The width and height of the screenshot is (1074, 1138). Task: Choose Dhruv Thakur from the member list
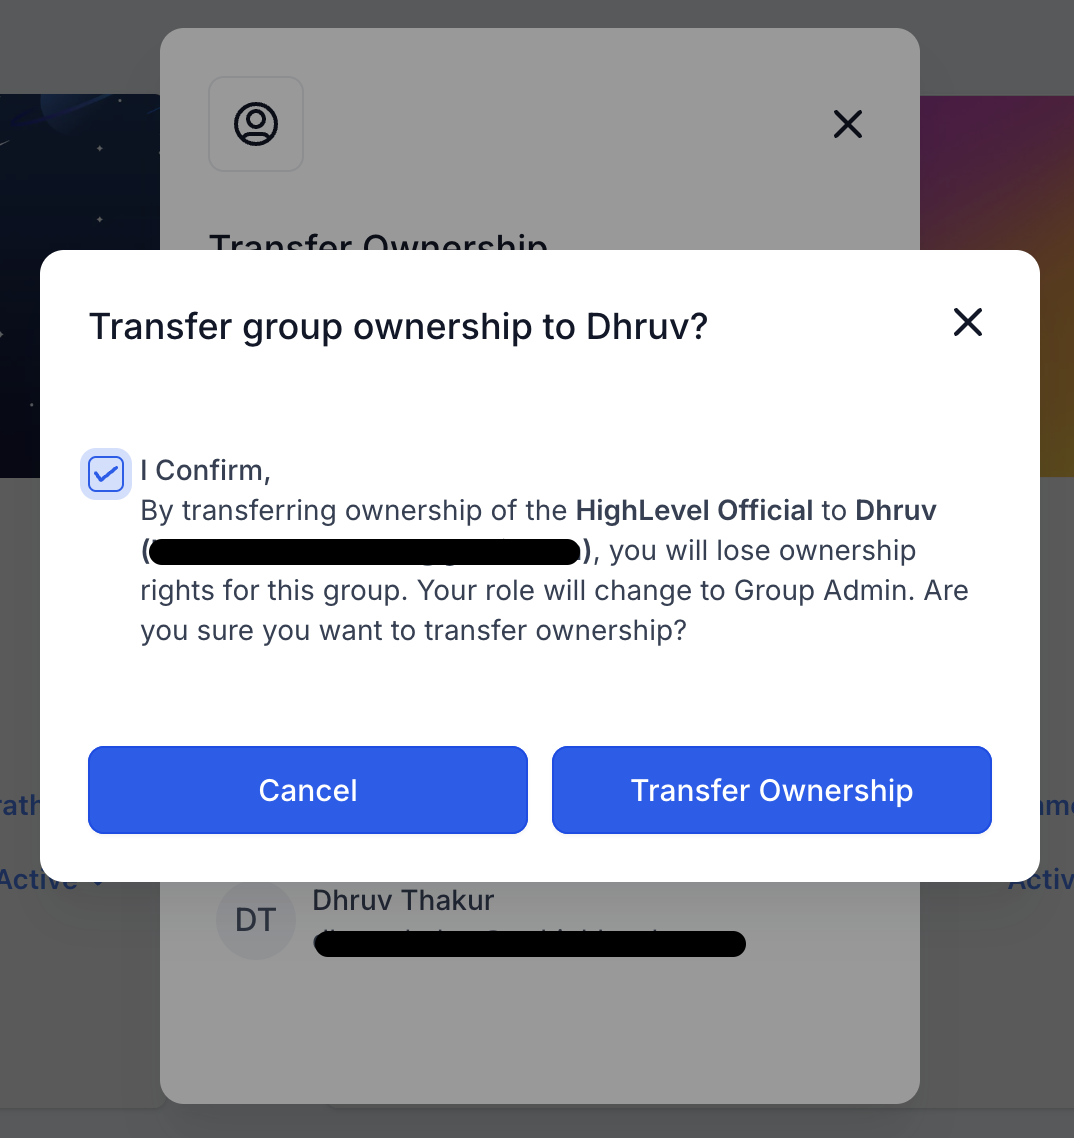coord(403,900)
